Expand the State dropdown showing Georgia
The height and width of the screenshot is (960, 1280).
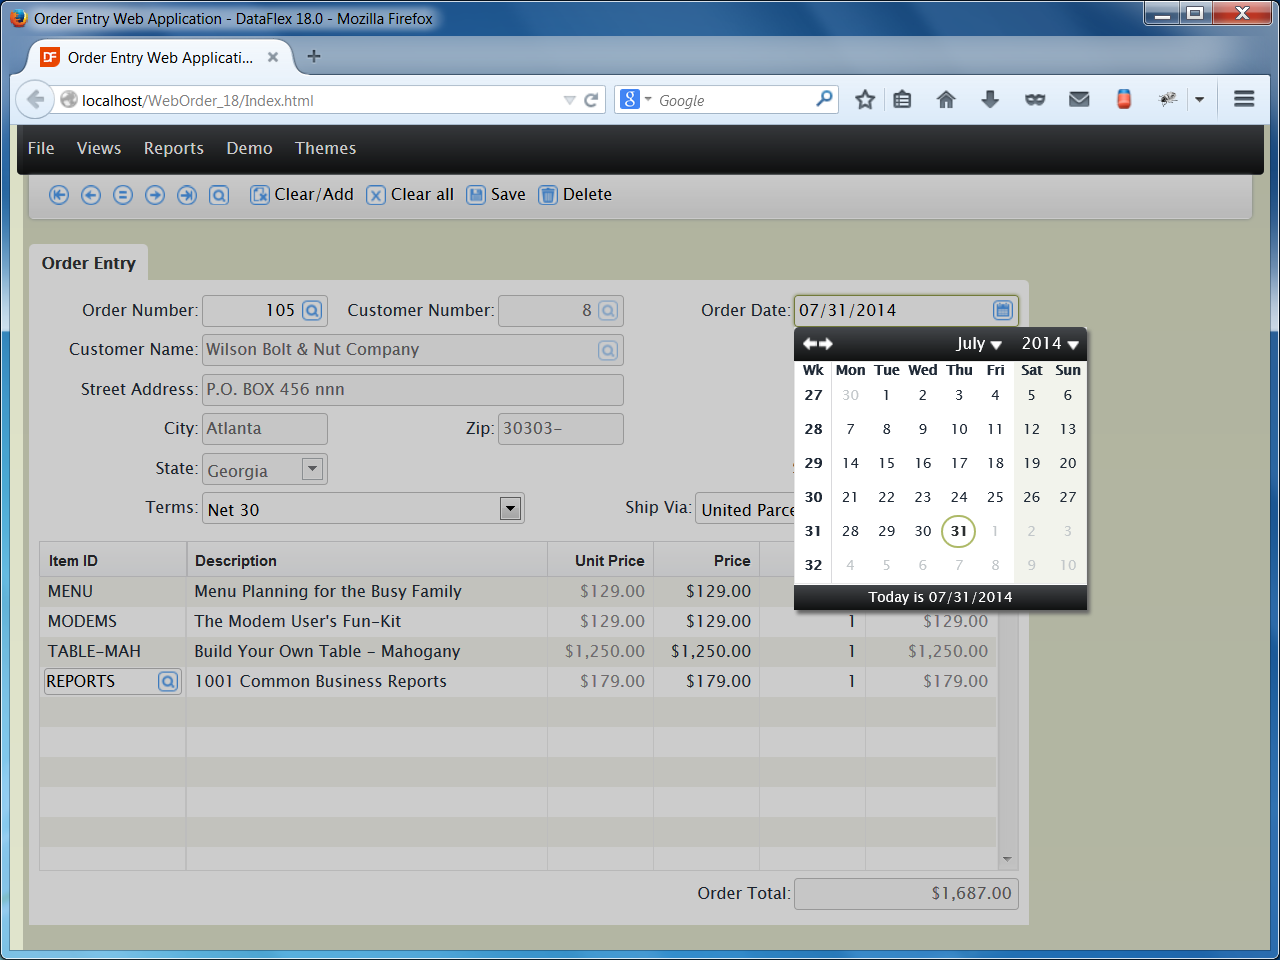tap(313, 468)
